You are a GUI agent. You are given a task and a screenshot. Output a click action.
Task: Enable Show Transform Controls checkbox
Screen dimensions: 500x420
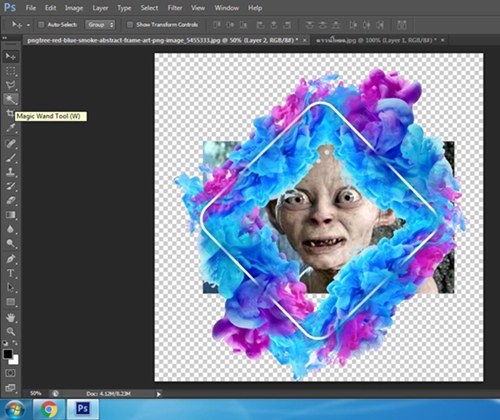pos(130,25)
